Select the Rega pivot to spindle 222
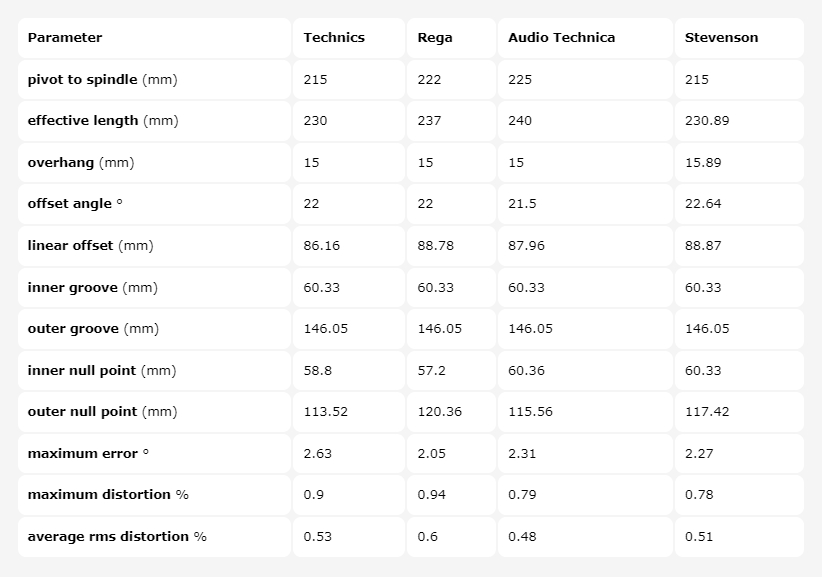The height and width of the screenshot is (577, 822). coord(429,79)
